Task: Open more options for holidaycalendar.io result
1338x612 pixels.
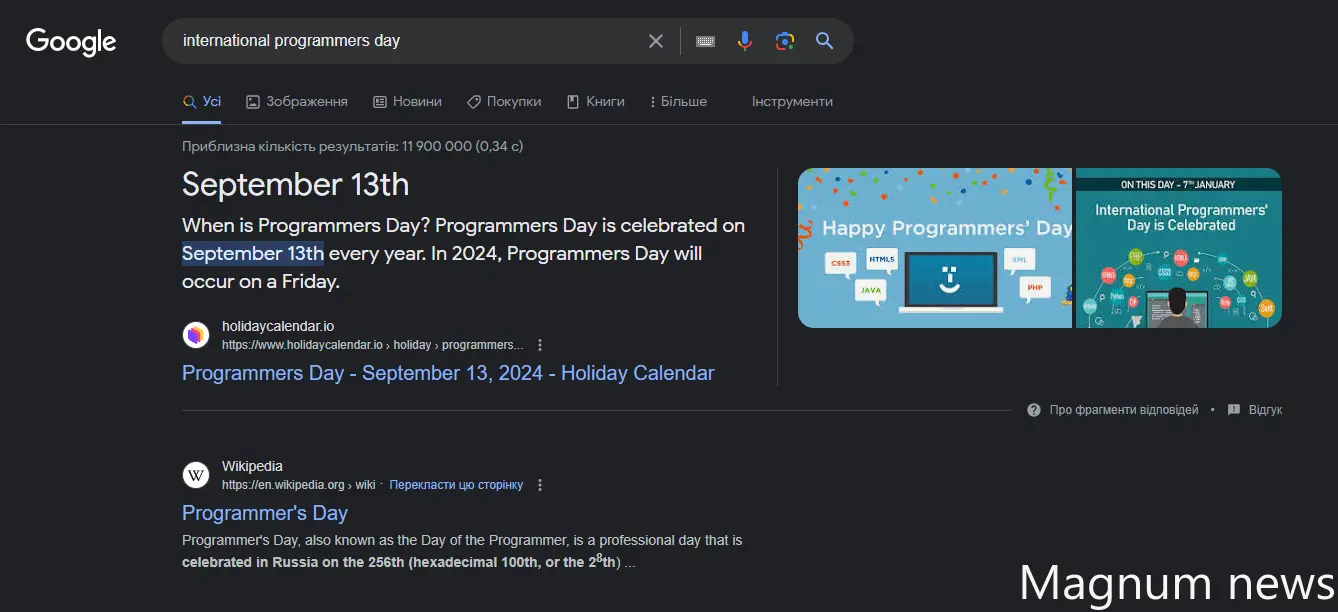Action: point(540,345)
